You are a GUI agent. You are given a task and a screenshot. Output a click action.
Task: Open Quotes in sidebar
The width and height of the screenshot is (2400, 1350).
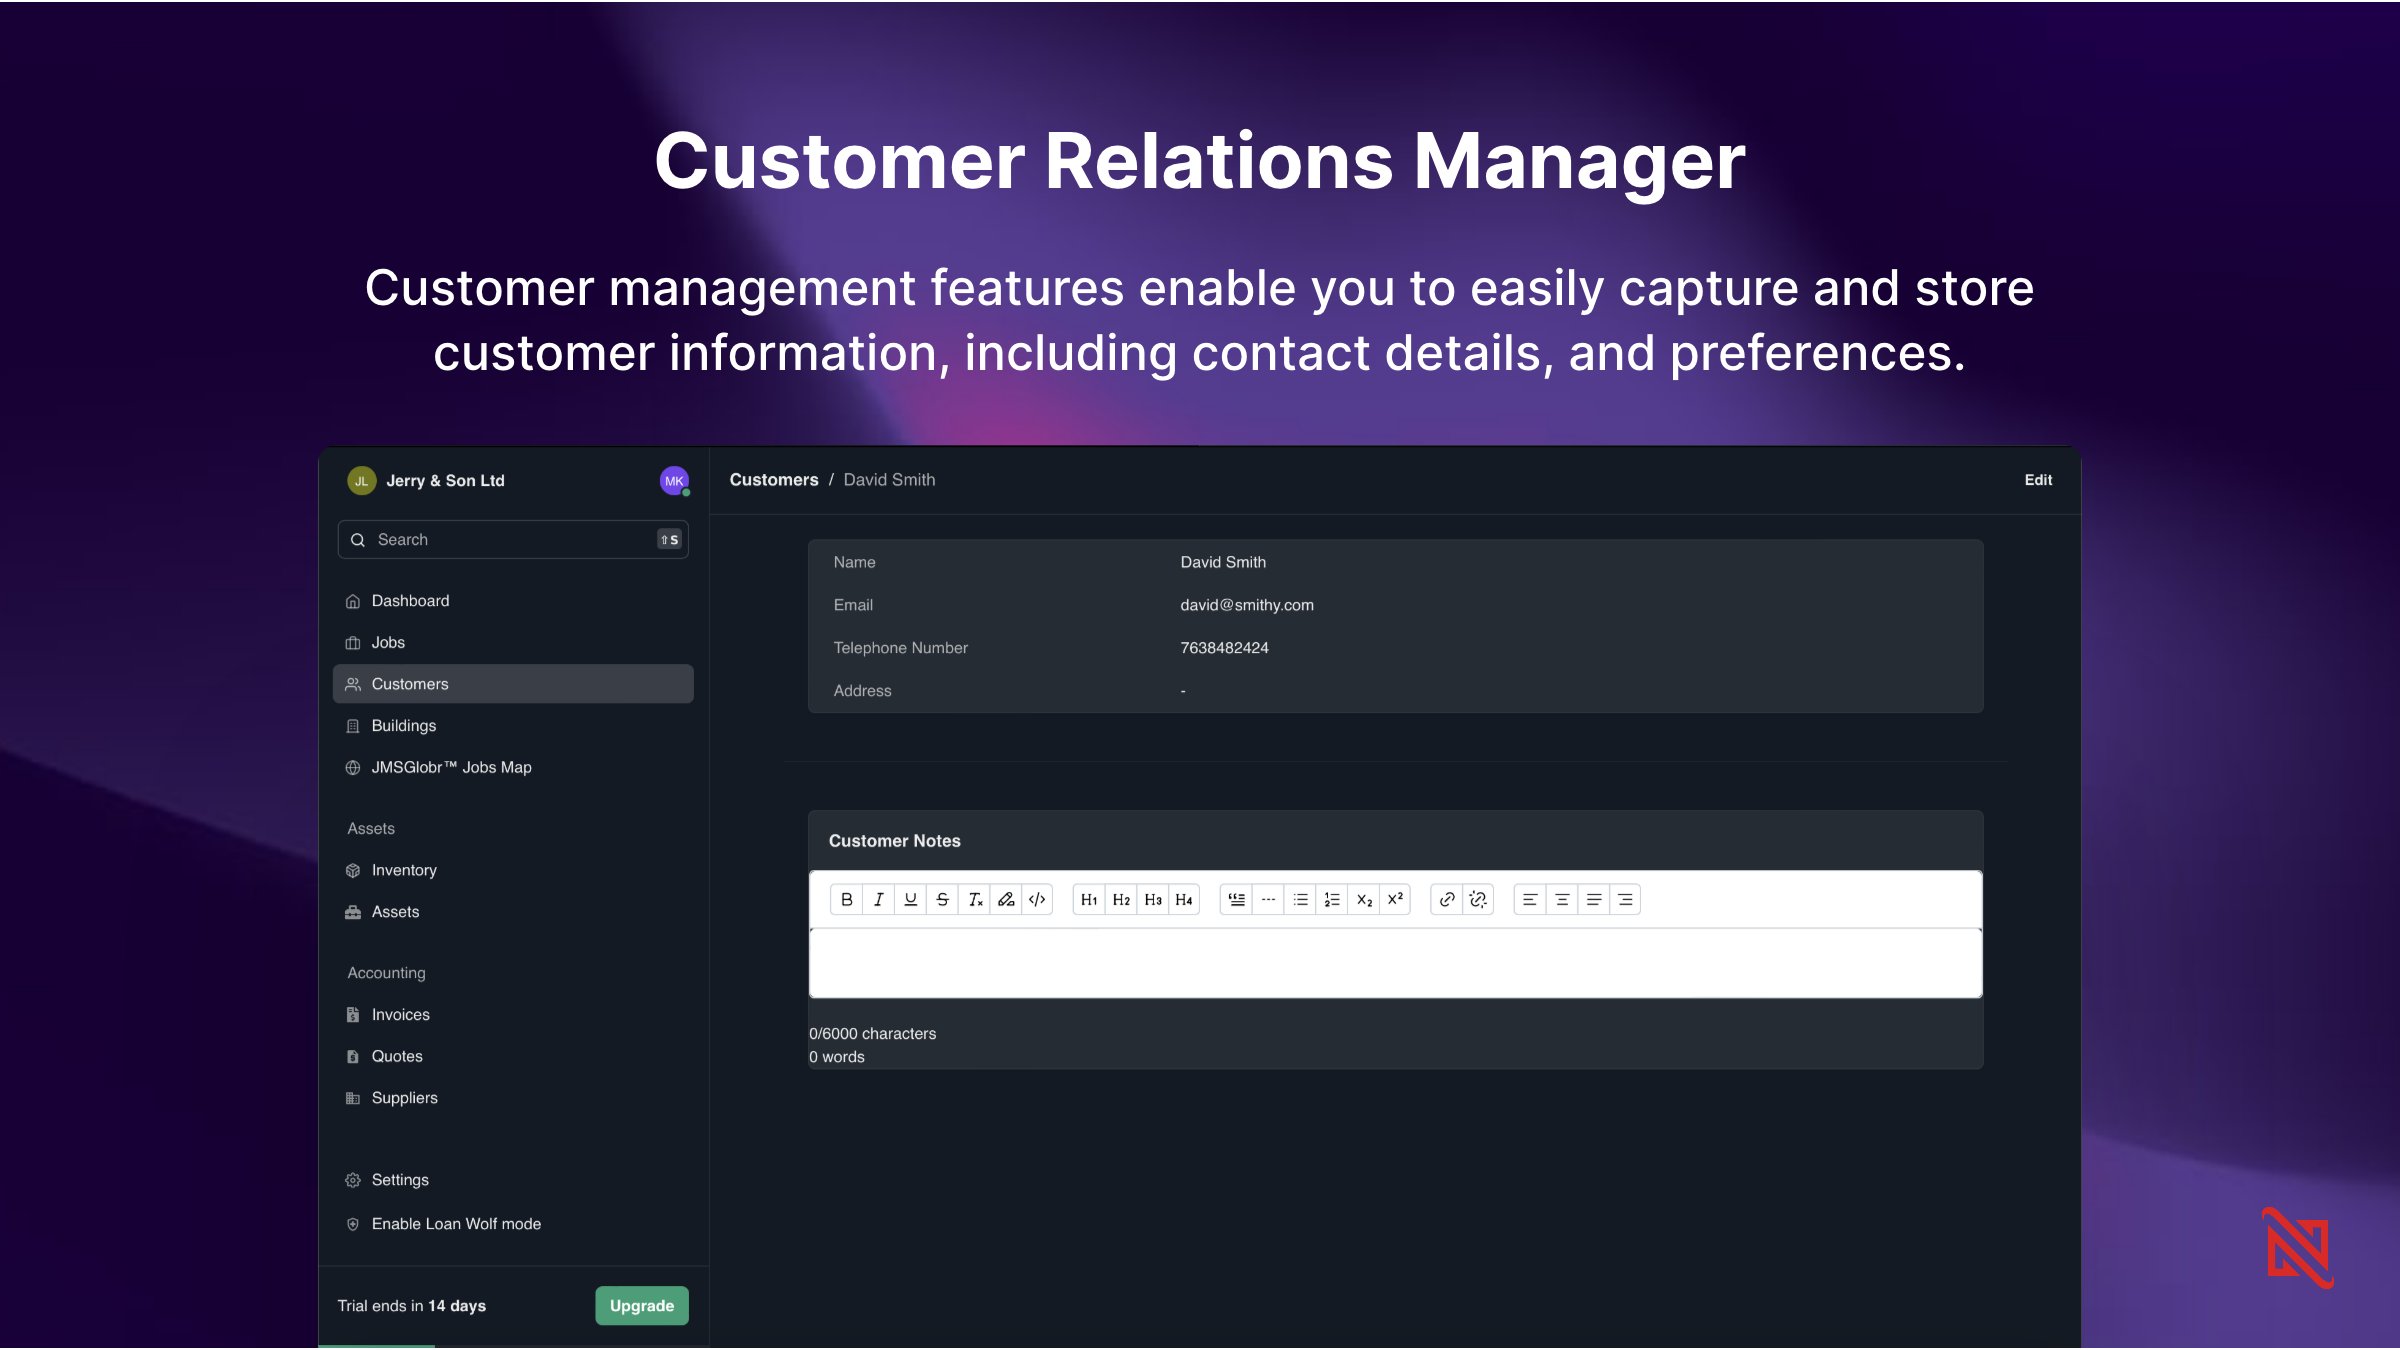coord(513,1056)
